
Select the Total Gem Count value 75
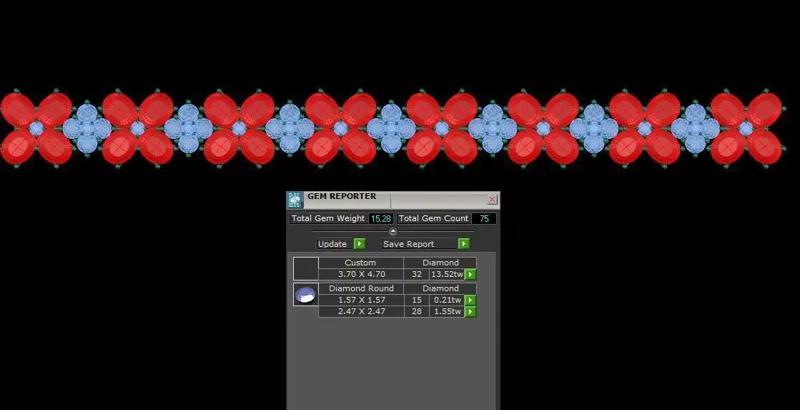pyautogui.click(x=484, y=218)
